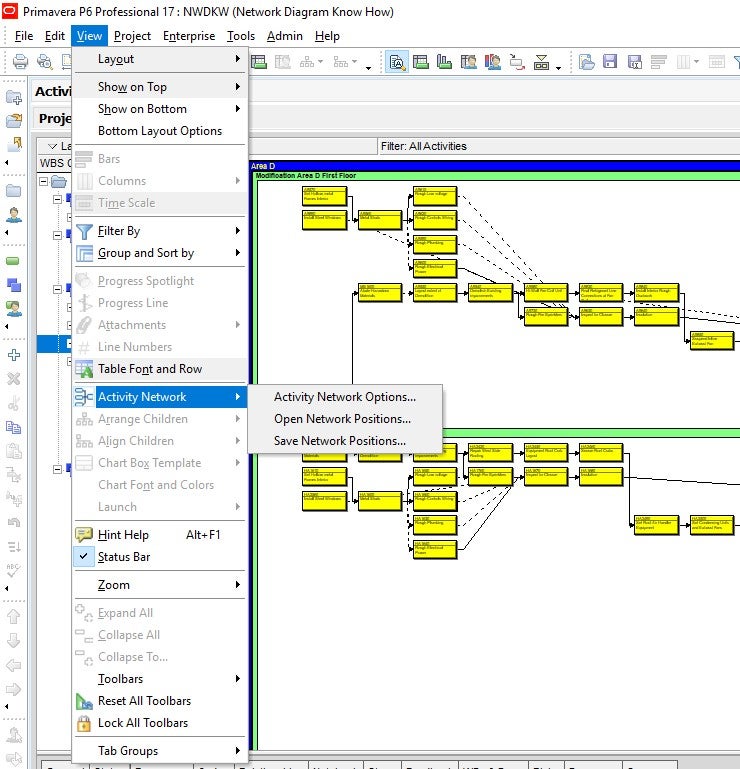Open Hint Help entry
The image size is (740, 769).
click(160, 535)
